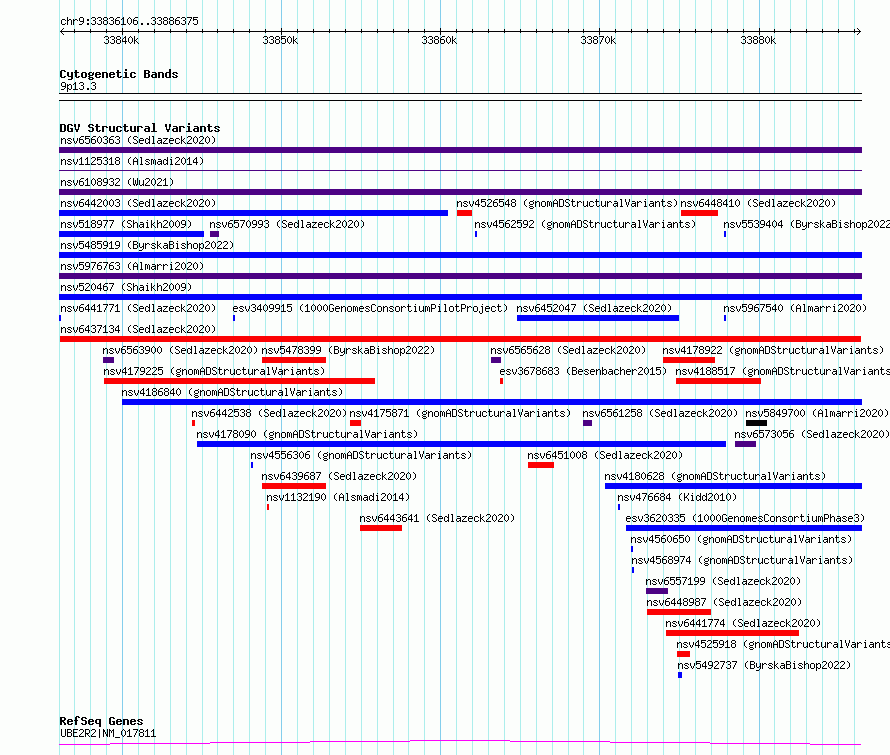Click the nsv4180628 blue variant bar
Image resolution: width=890 pixels, height=755 pixels.
tap(733, 486)
